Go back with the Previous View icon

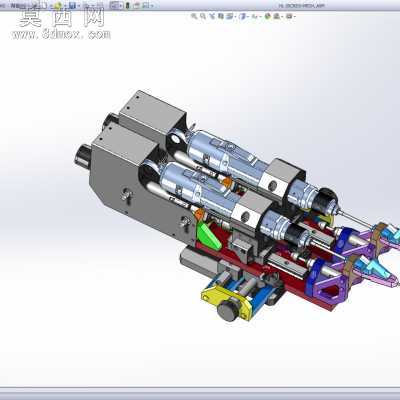[212, 16]
